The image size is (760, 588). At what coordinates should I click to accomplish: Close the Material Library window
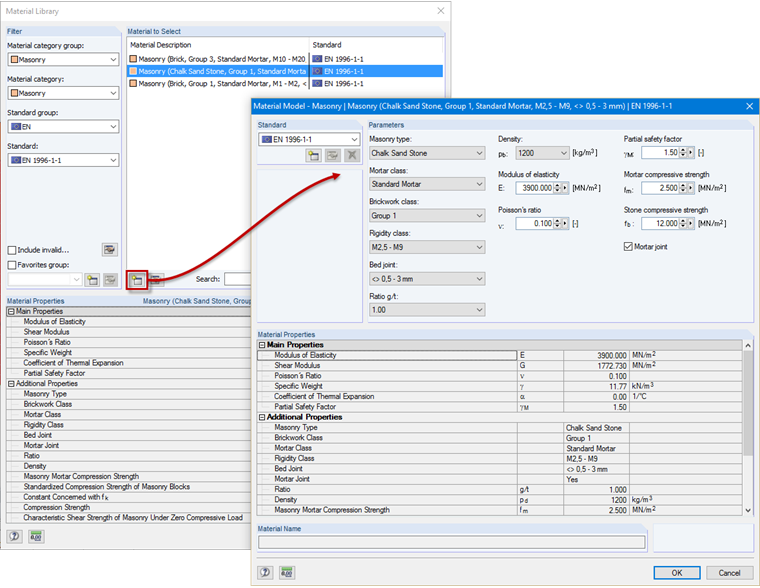(441, 11)
